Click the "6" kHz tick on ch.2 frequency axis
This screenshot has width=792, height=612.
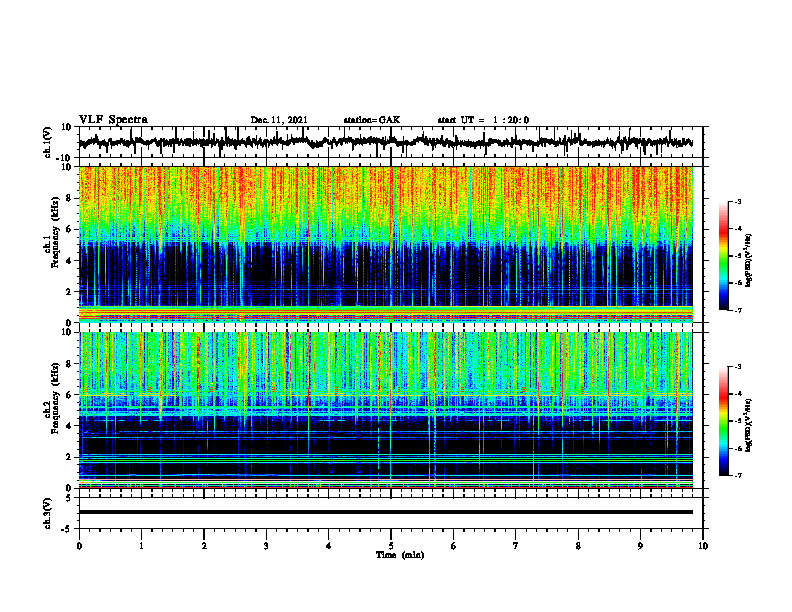(69, 395)
